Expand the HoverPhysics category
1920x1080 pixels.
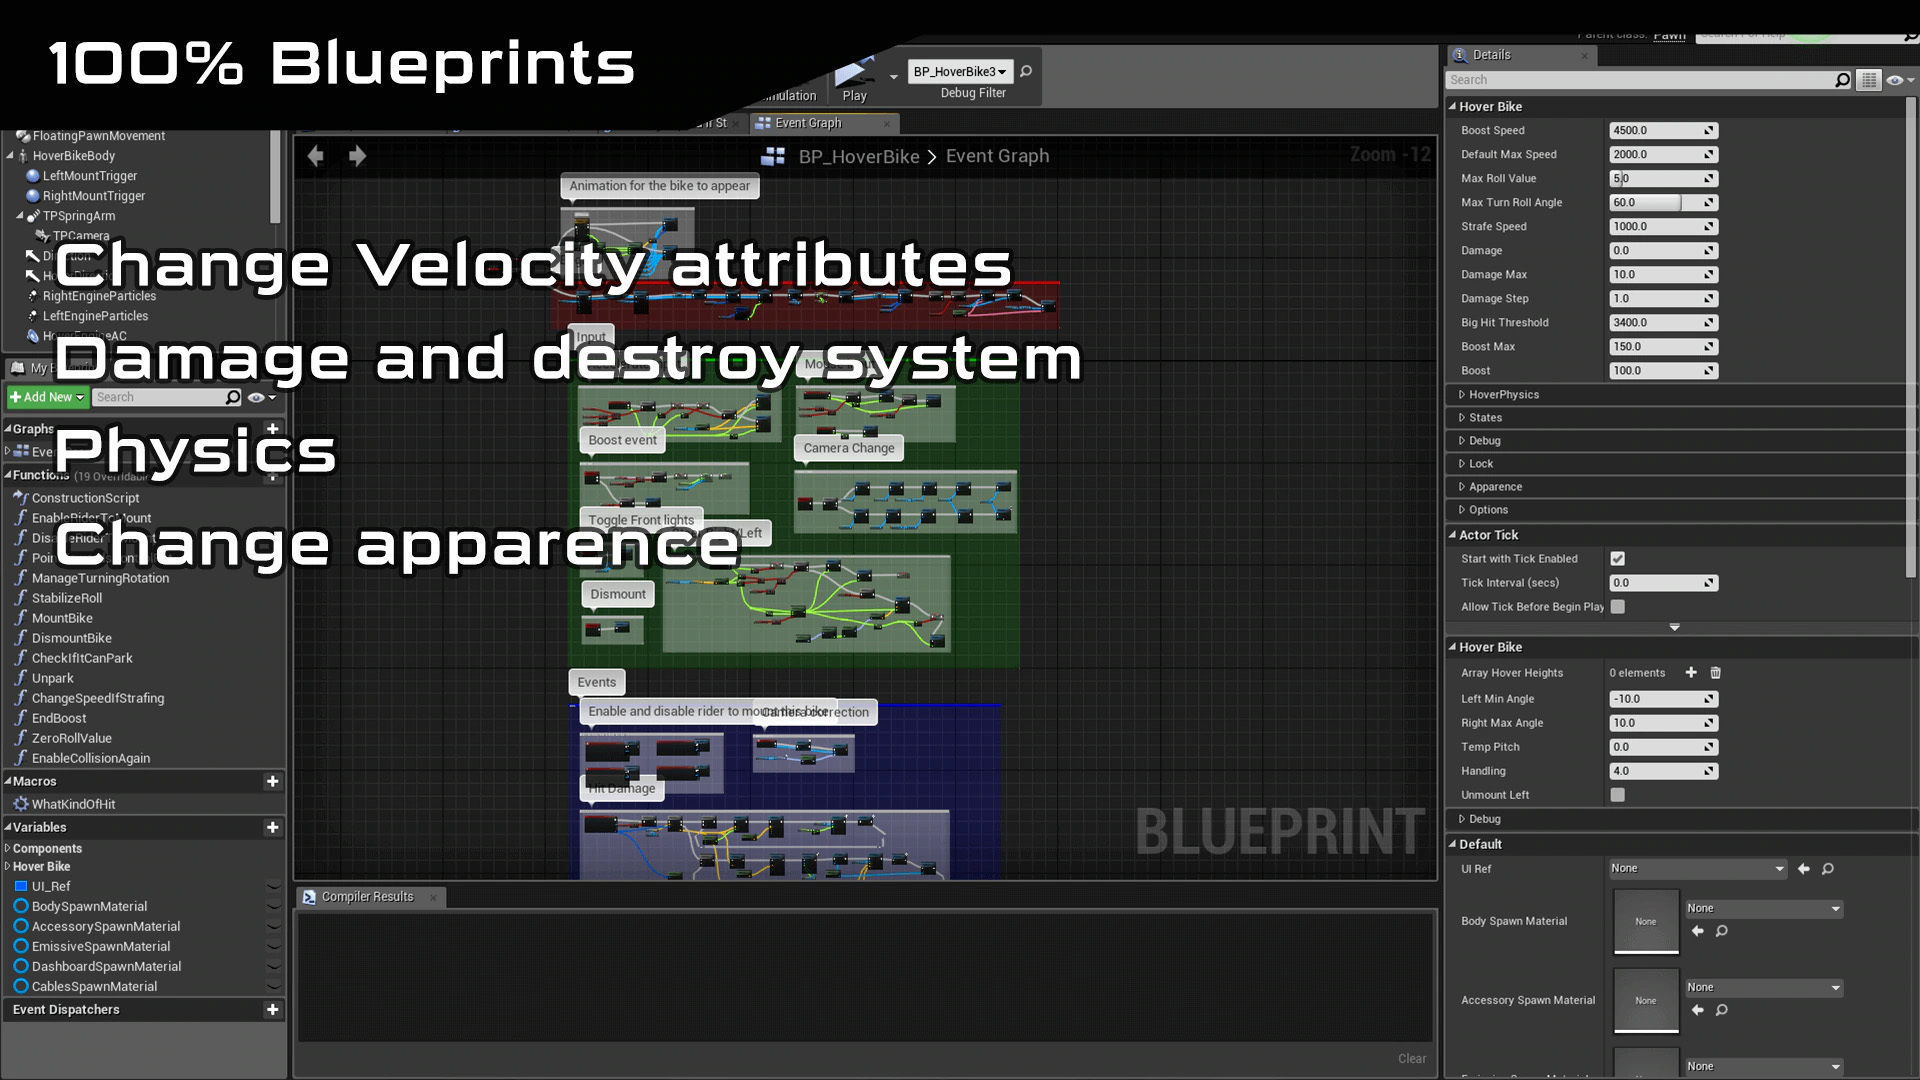(x=1503, y=395)
